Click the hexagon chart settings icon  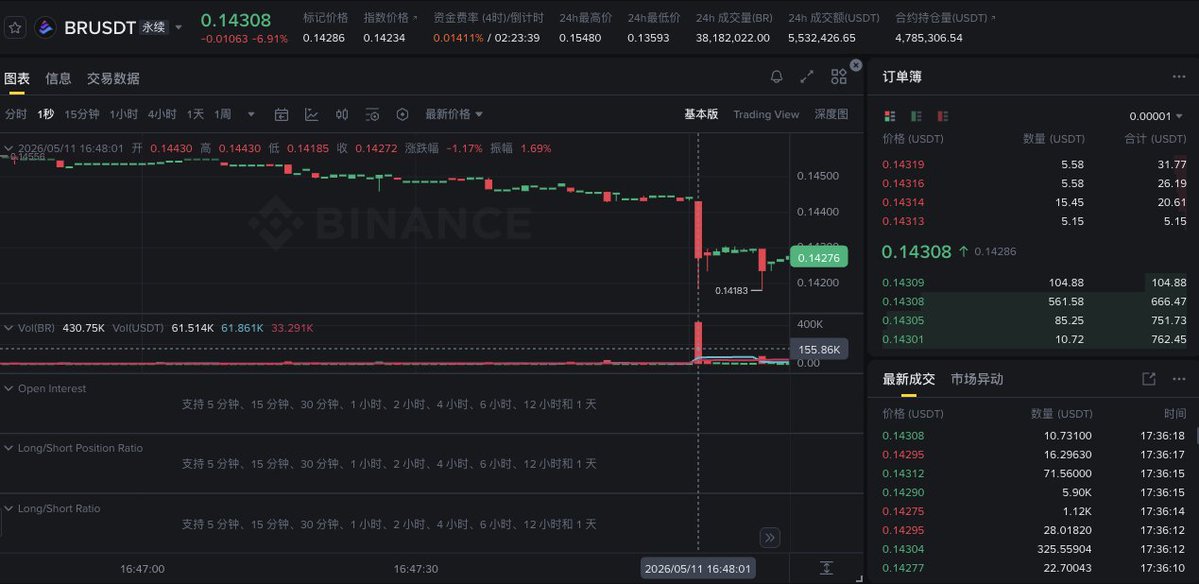coord(402,115)
